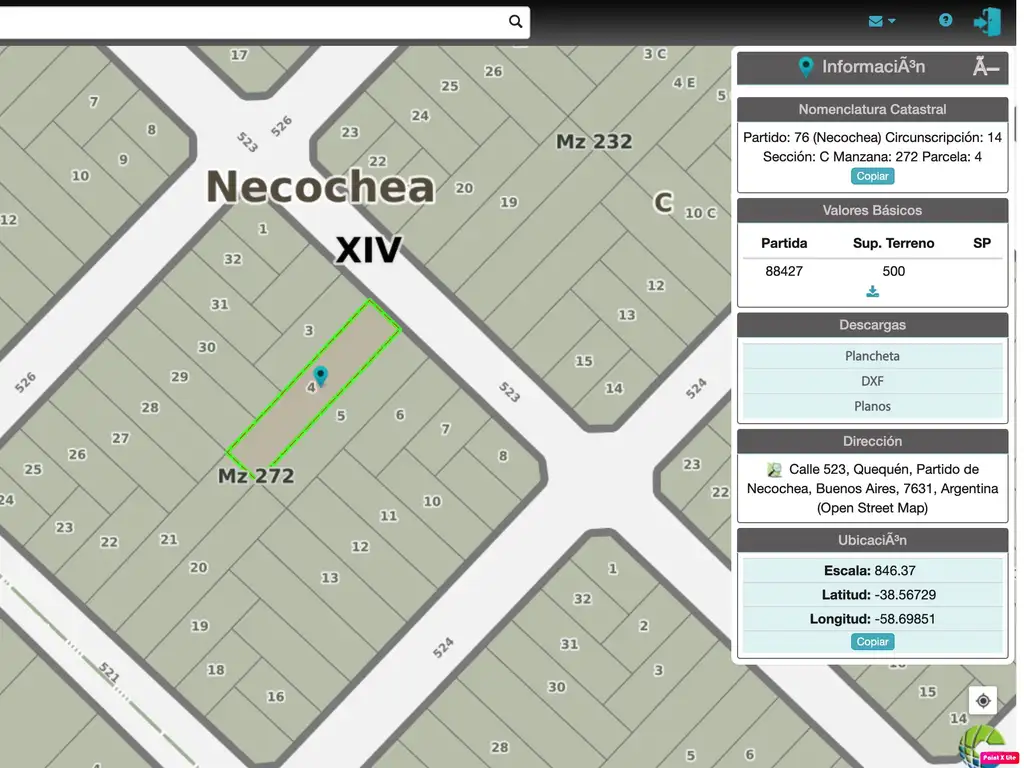Click the search magnifier icon
Viewport: 1024px width, 768px height.
tap(515, 21)
